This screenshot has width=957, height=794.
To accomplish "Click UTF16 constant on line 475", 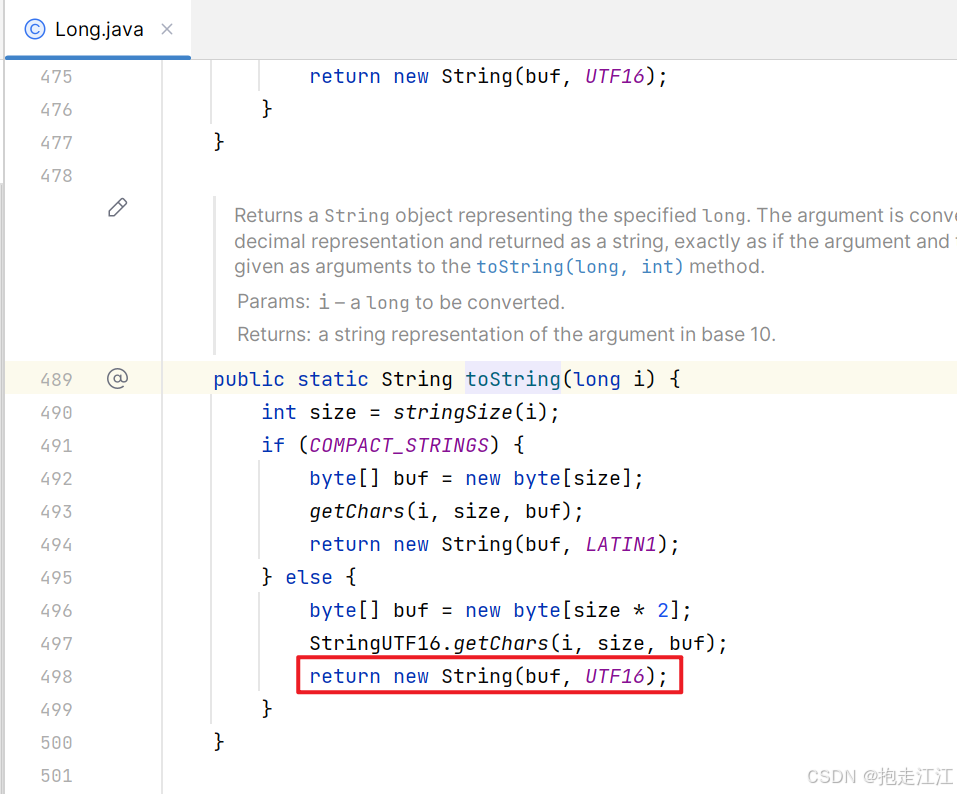I will [615, 77].
